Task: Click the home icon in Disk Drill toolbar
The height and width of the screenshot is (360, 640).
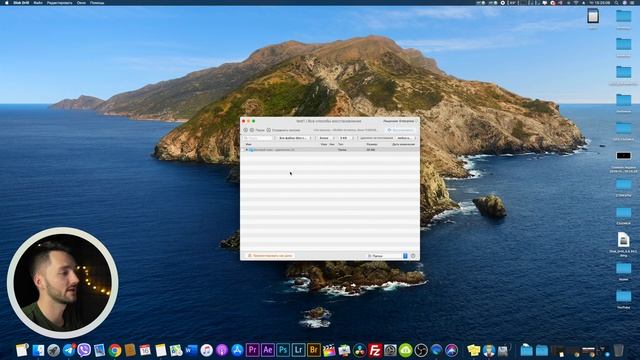Action: coord(245,130)
